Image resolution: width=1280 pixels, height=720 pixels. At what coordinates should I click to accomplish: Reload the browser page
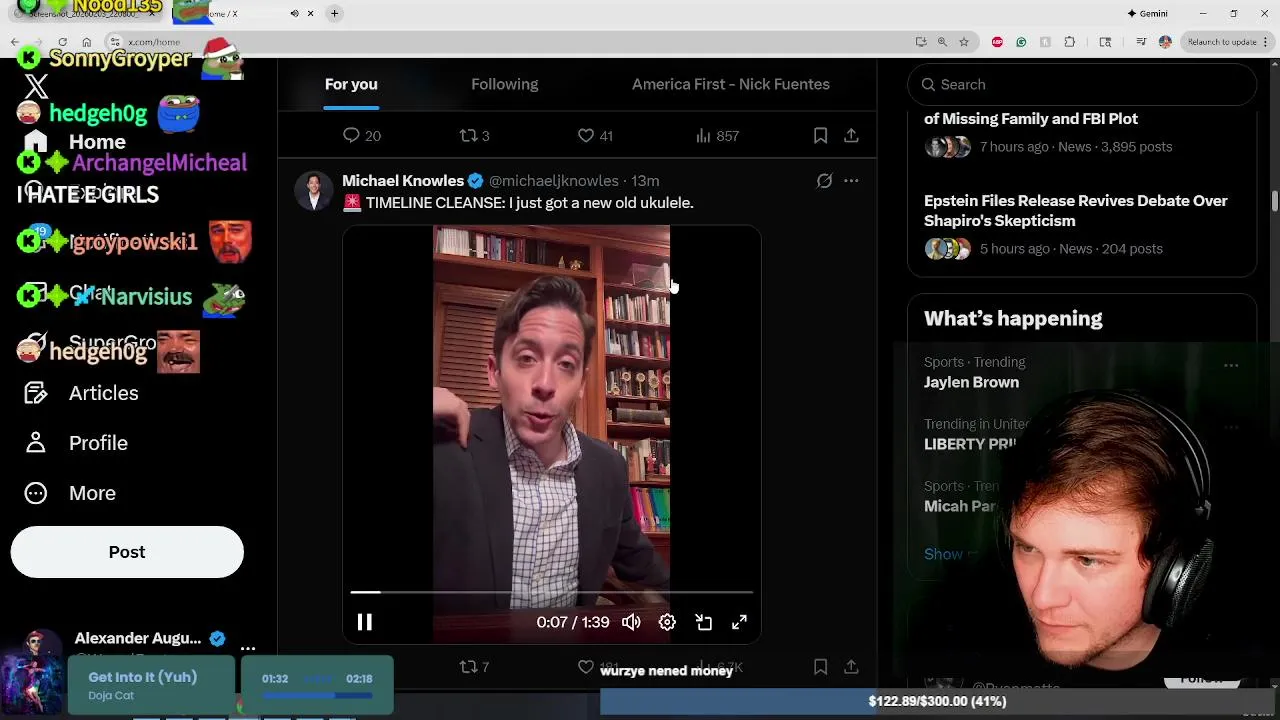[62, 42]
